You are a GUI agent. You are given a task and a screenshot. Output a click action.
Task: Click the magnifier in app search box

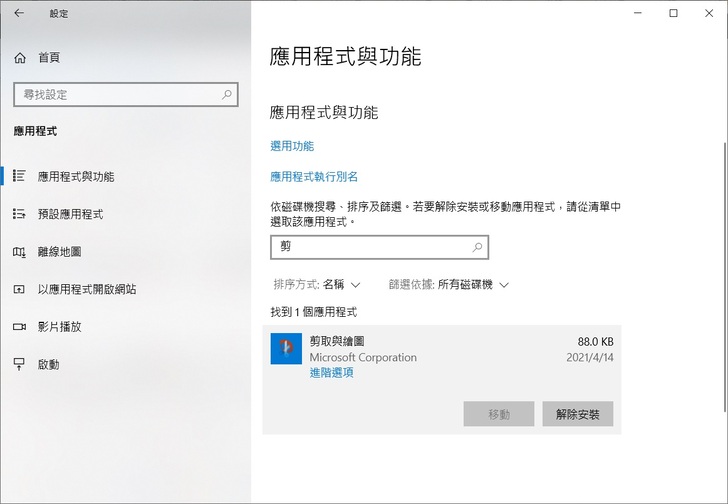tap(477, 246)
